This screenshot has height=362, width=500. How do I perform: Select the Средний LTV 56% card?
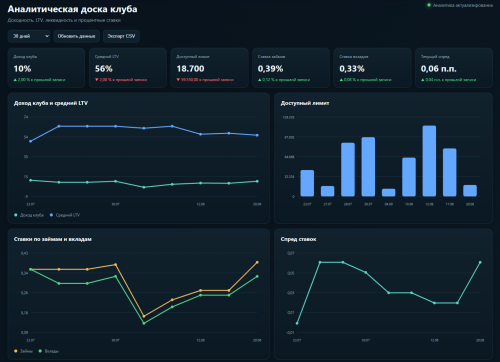128,68
